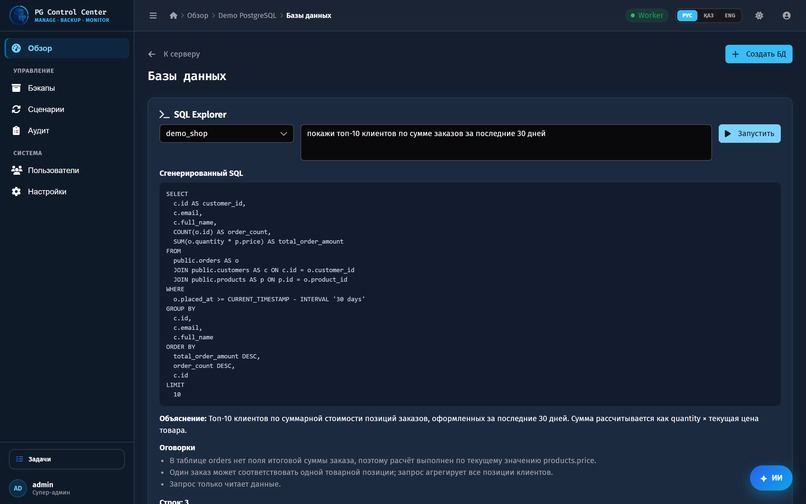Click the Объяснение label text

tap(182, 419)
